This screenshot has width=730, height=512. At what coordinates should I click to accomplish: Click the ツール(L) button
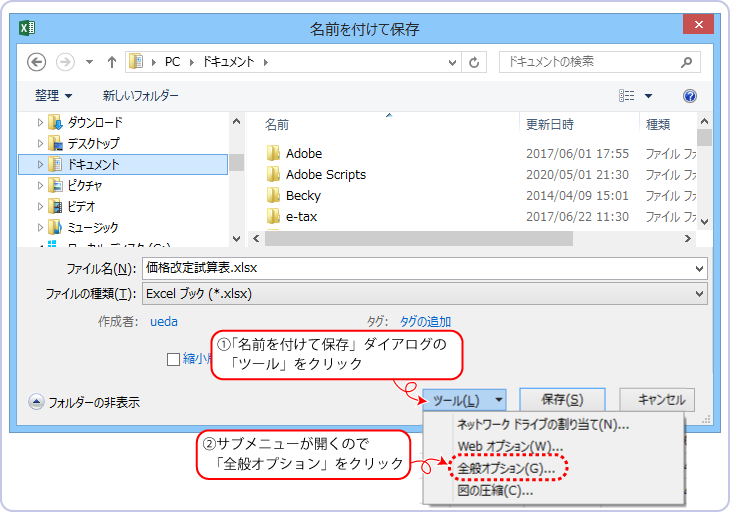point(464,400)
